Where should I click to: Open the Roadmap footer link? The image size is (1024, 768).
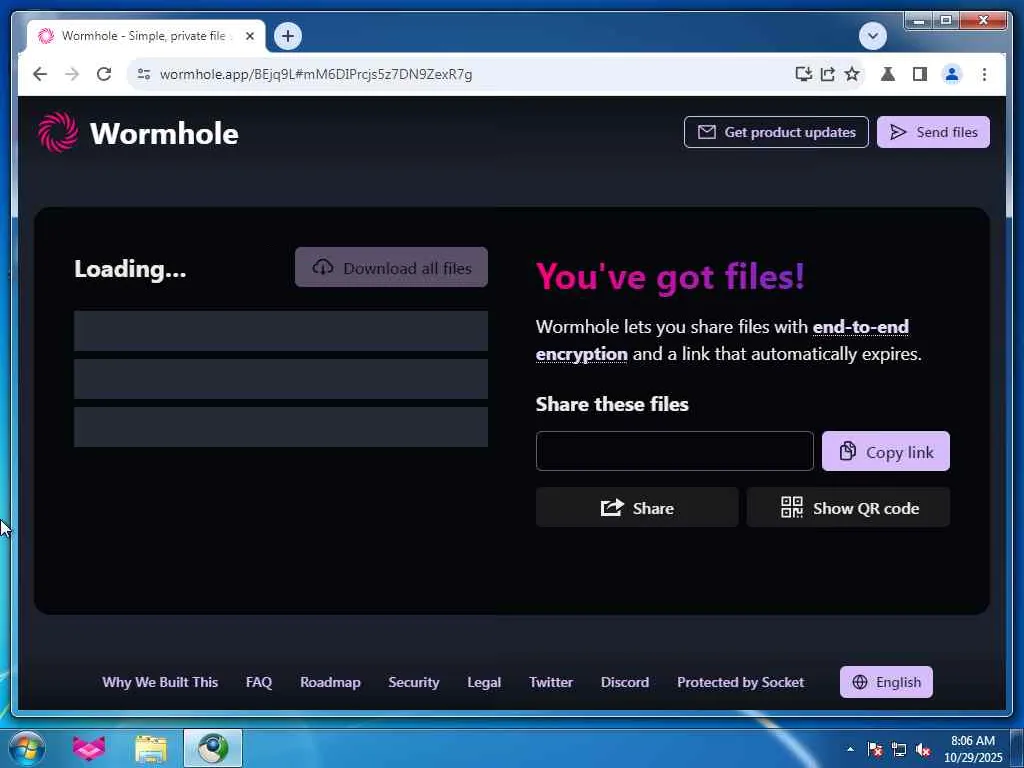(x=330, y=682)
